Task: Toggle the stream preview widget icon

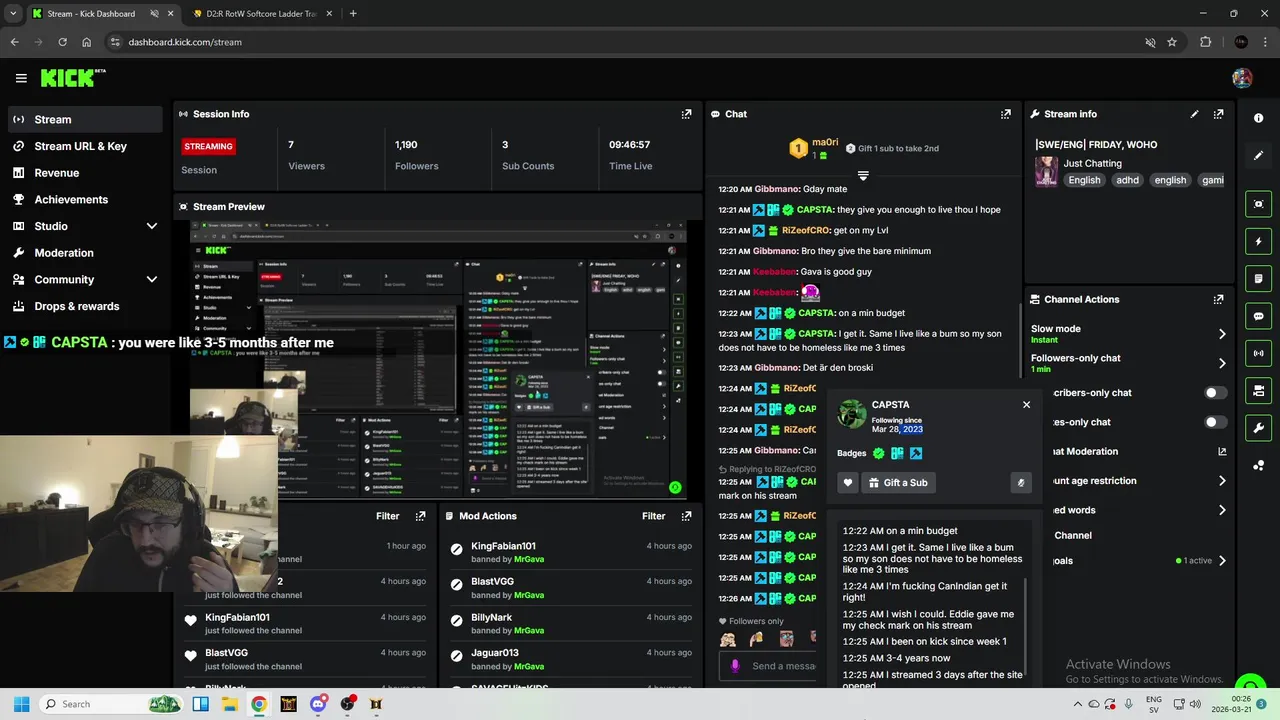Action: pos(1258,204)
